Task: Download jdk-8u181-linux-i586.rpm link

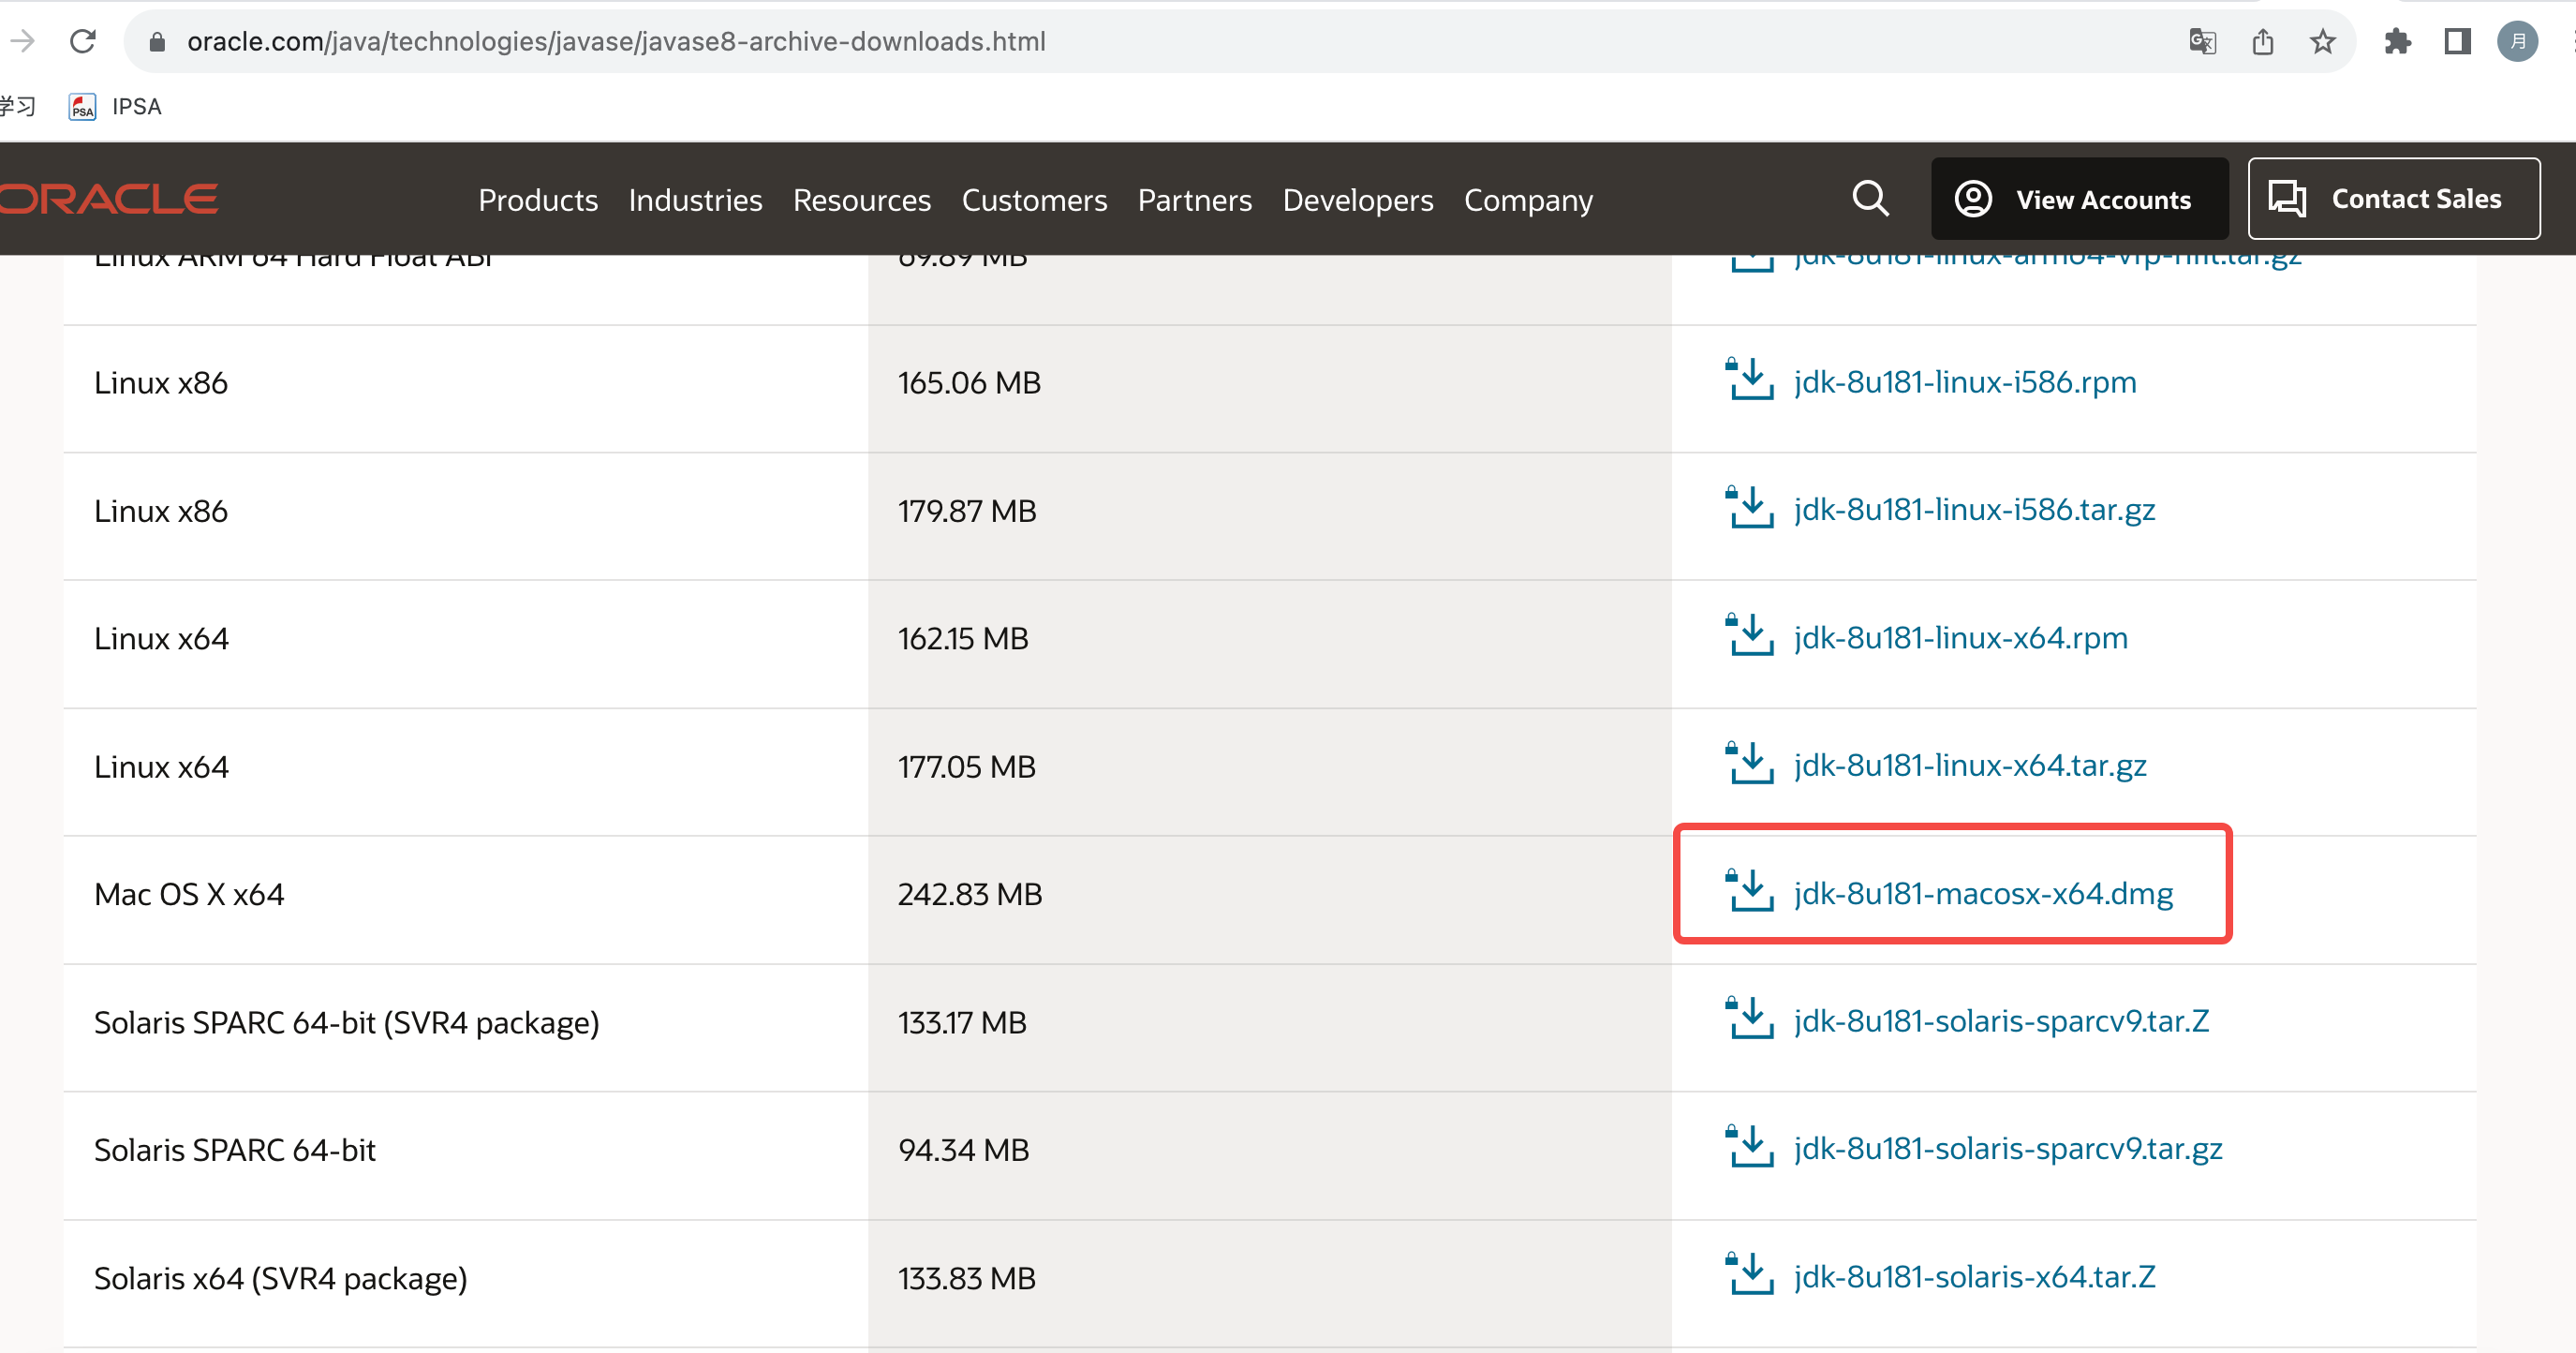Action: (x=1964, y=382)
